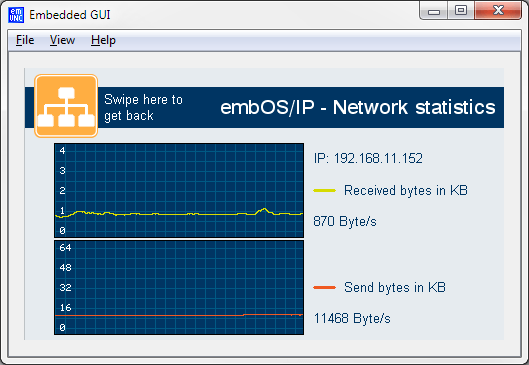Click the 11468 Byte/s send rate value
This screenshot has height=365, width=529.
352,318
